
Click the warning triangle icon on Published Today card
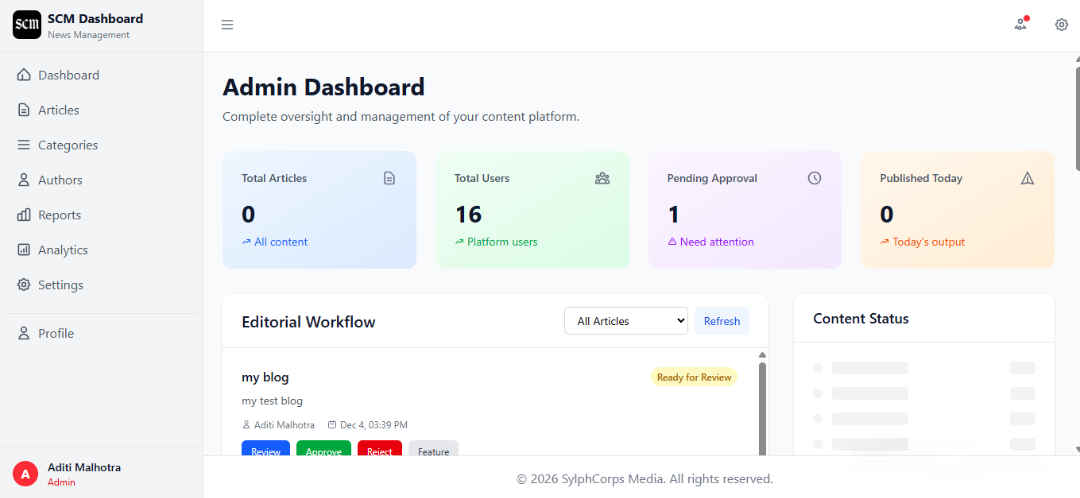[1028, 178]
